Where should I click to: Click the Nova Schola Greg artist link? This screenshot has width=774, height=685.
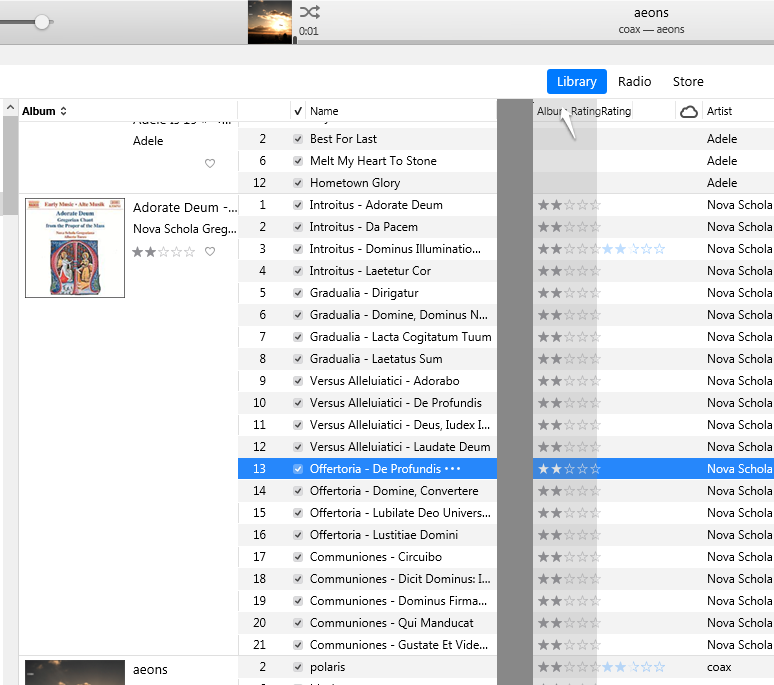[x=183, y=229]
